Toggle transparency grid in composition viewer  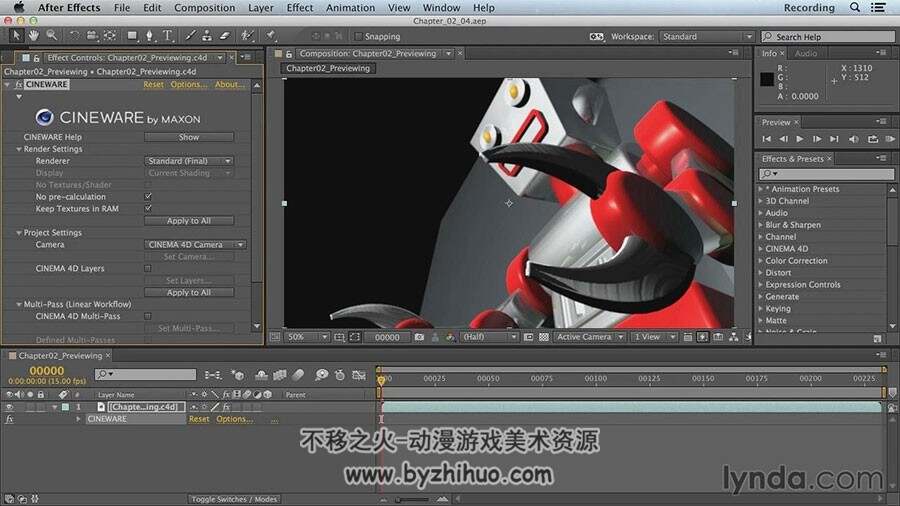point(544,337)
